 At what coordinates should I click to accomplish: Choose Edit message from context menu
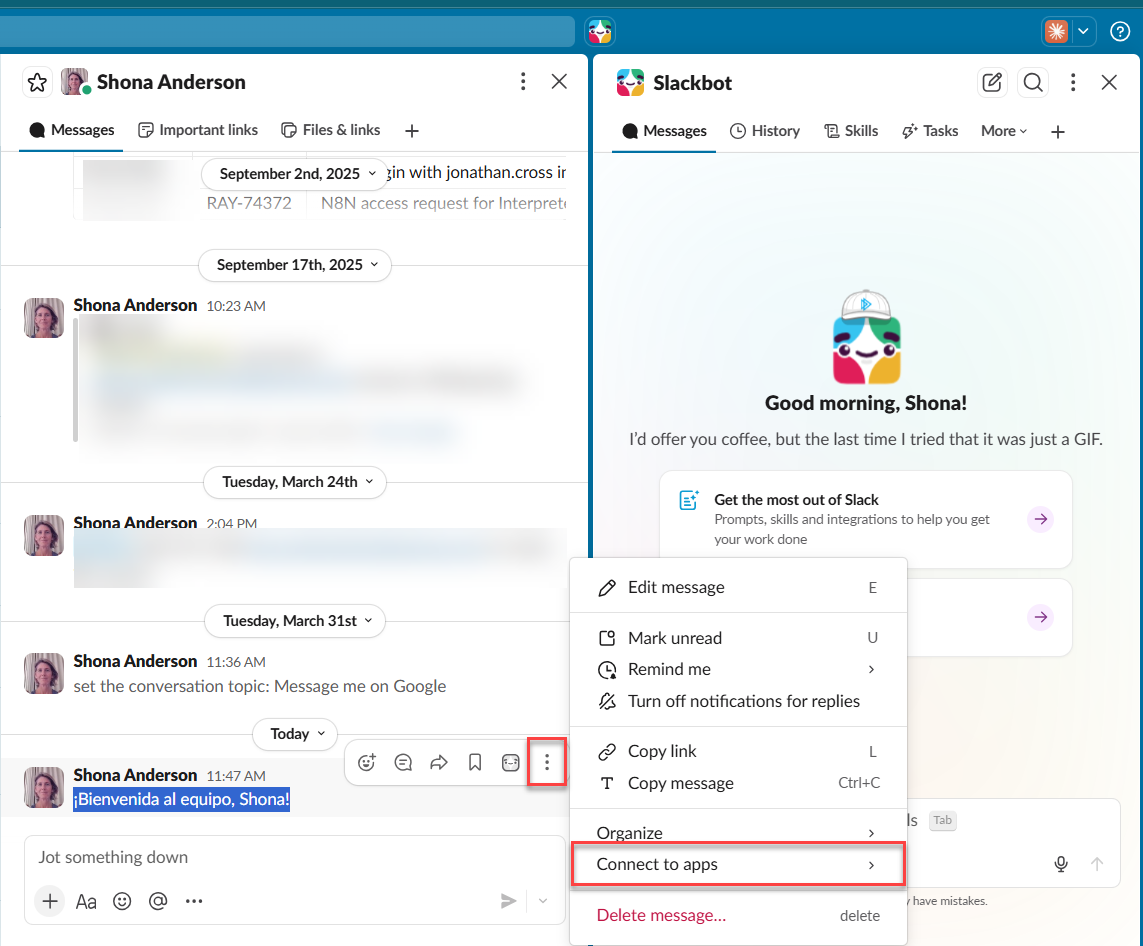click(x=738, y=587)
